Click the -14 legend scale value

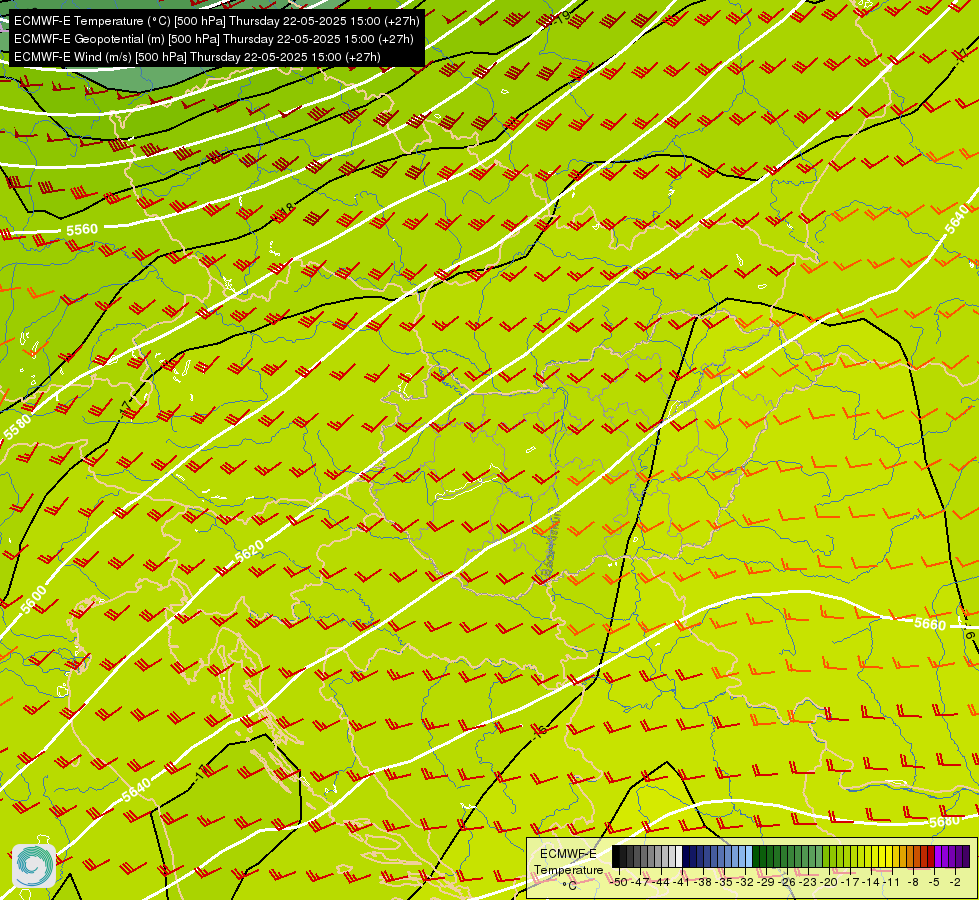click(x=871, y=883)
